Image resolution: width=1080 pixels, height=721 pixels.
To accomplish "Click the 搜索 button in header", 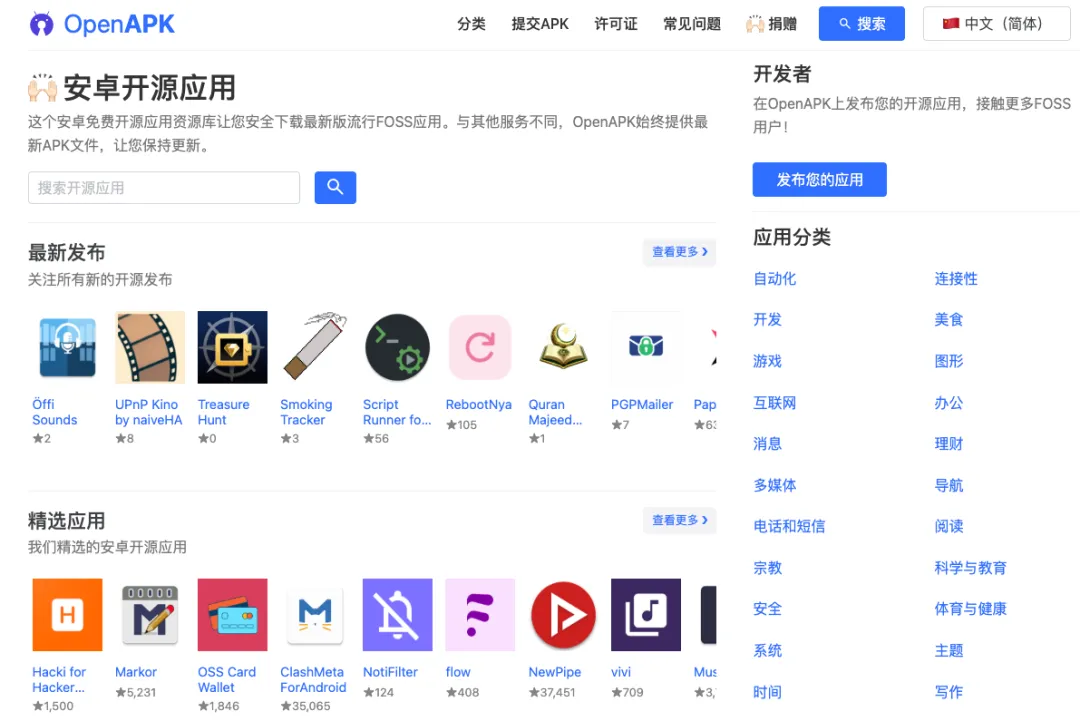I will point(862,24).
